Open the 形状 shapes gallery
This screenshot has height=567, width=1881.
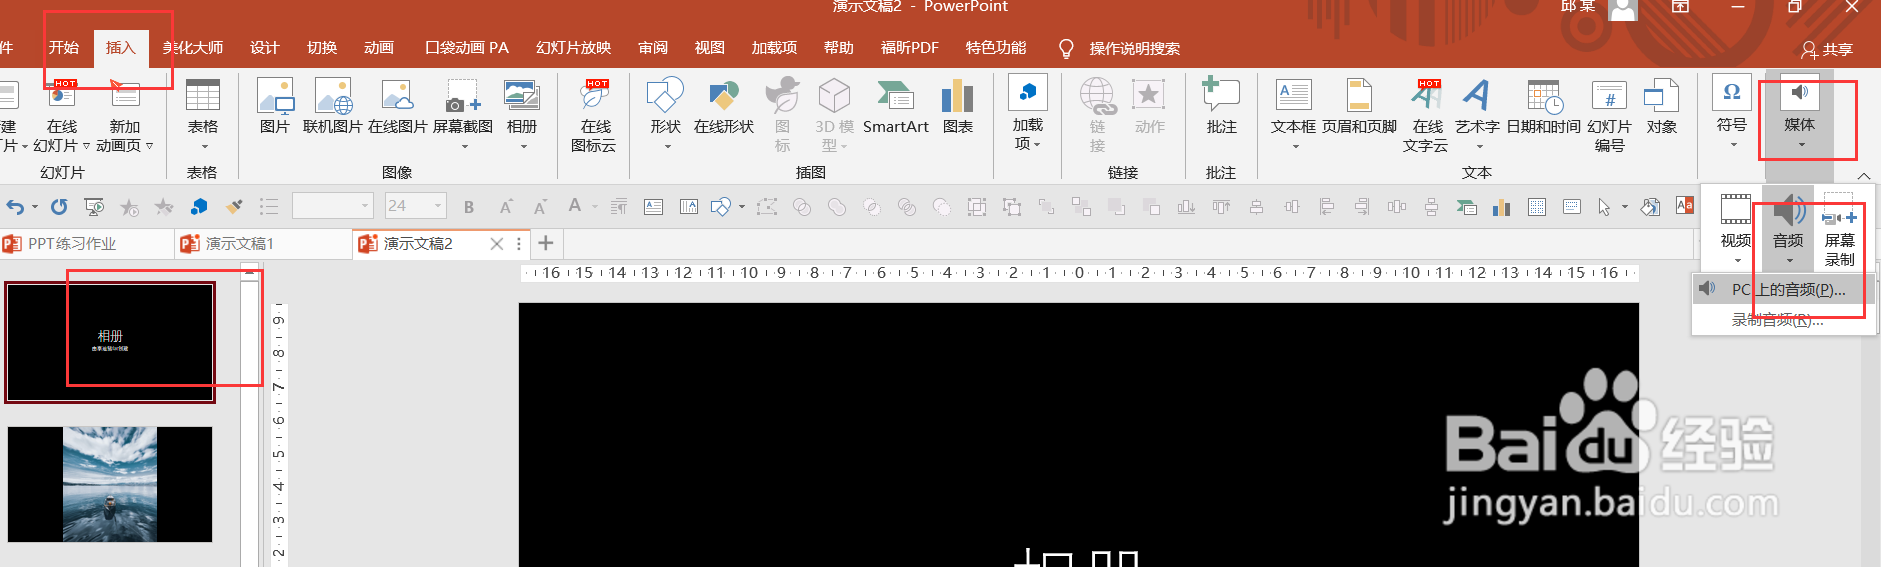click(x=665, y=113)
